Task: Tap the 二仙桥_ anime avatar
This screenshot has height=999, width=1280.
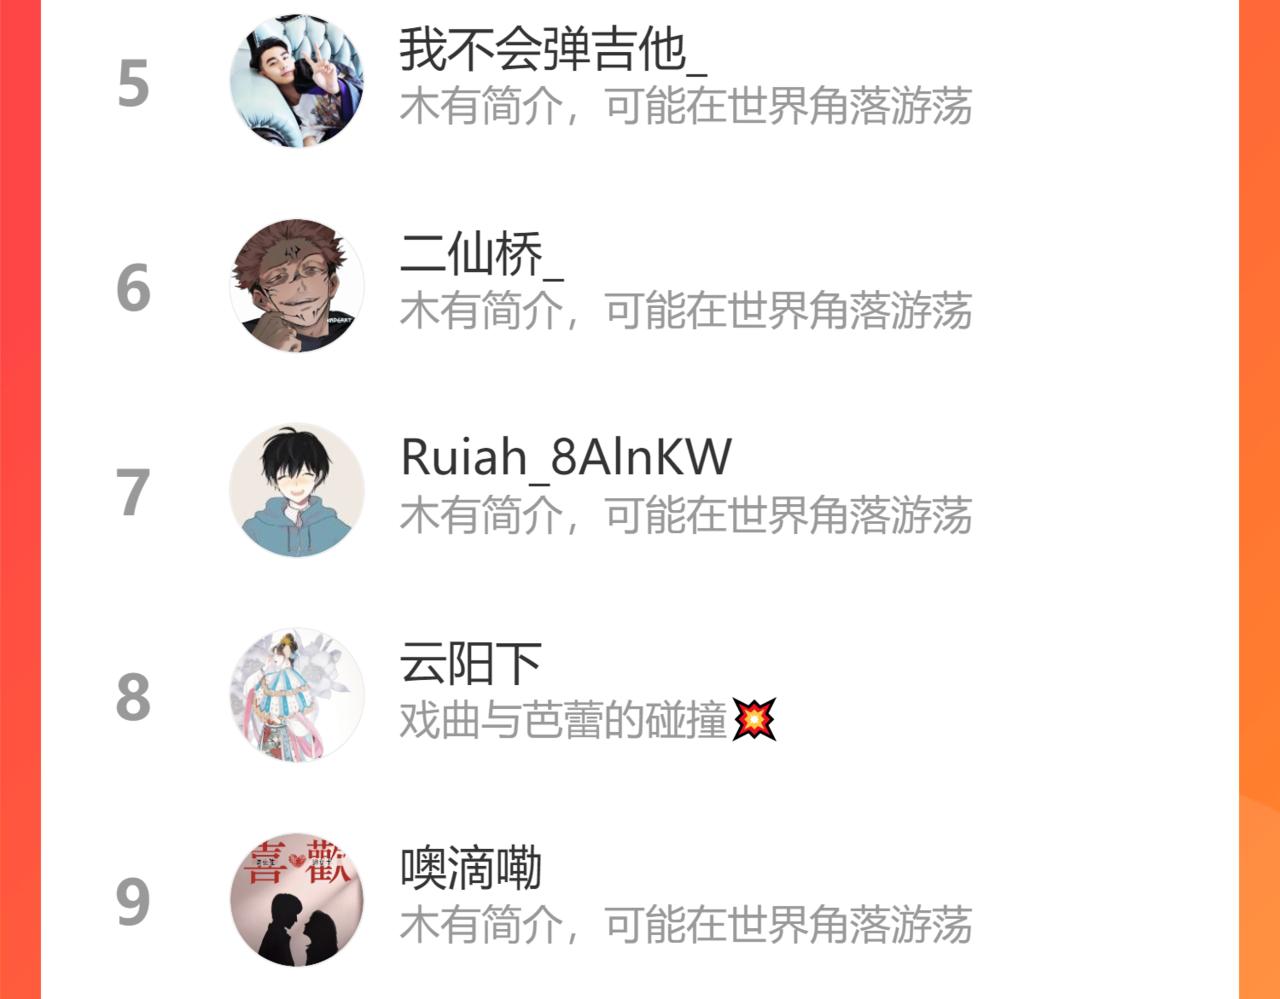Action: coord(297,286)
